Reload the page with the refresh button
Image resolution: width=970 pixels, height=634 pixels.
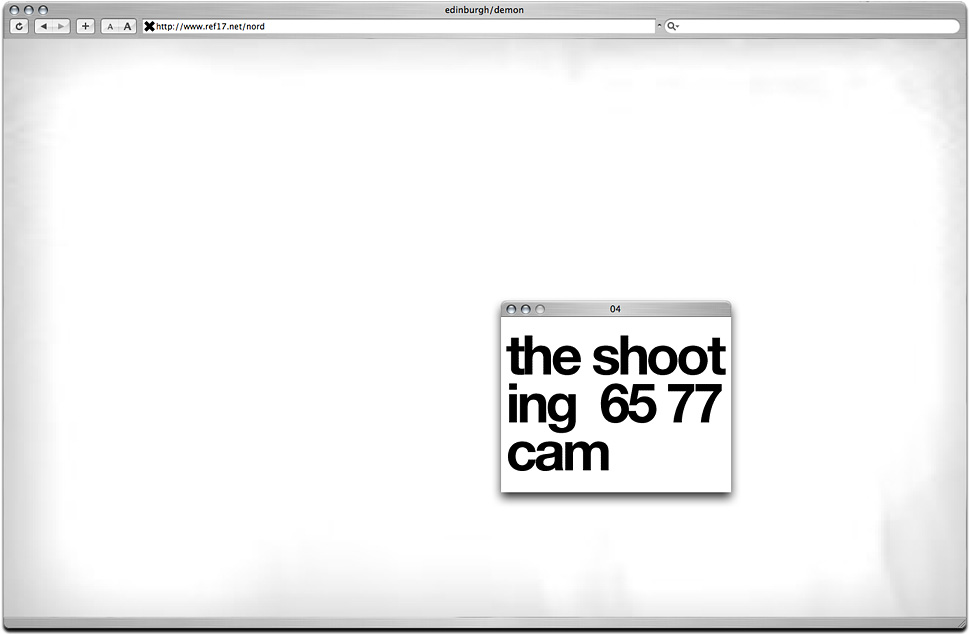18,26
